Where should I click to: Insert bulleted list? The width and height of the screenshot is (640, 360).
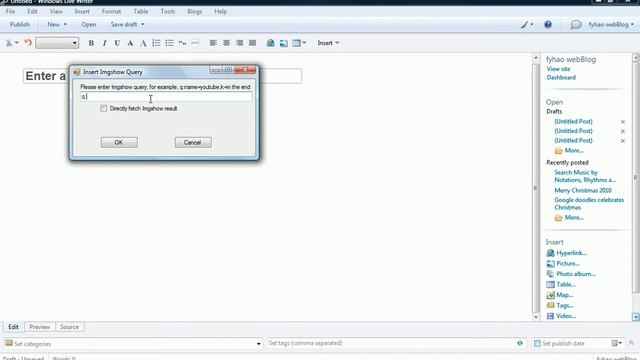point(169,43)
